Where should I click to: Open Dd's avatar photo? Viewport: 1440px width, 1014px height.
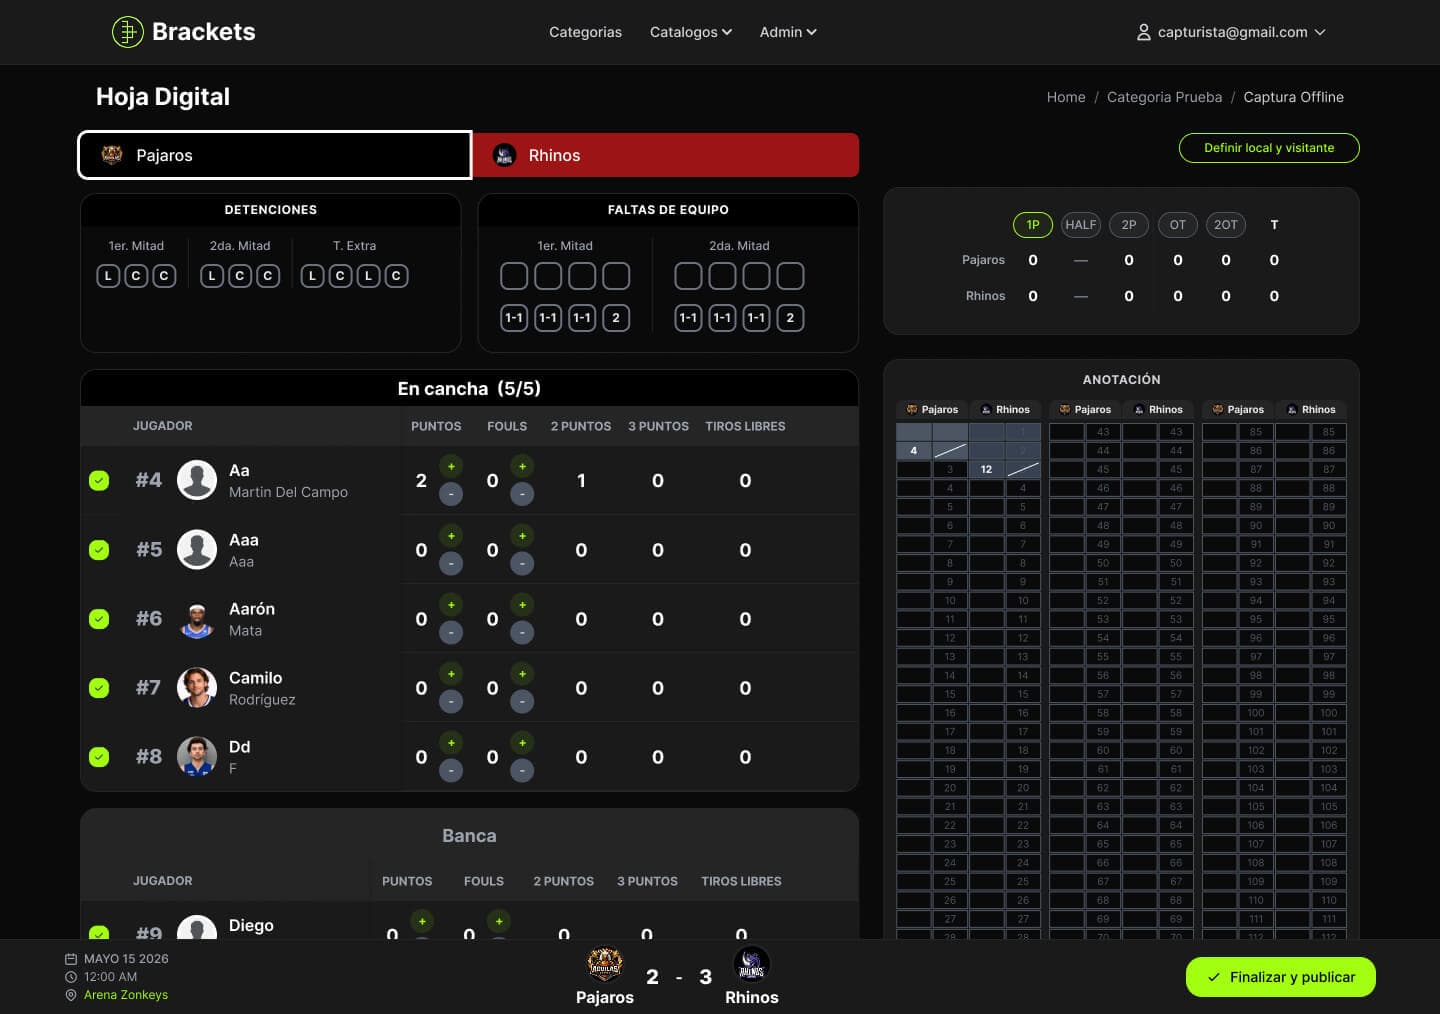pyautogui.click(x=197, y=756)
